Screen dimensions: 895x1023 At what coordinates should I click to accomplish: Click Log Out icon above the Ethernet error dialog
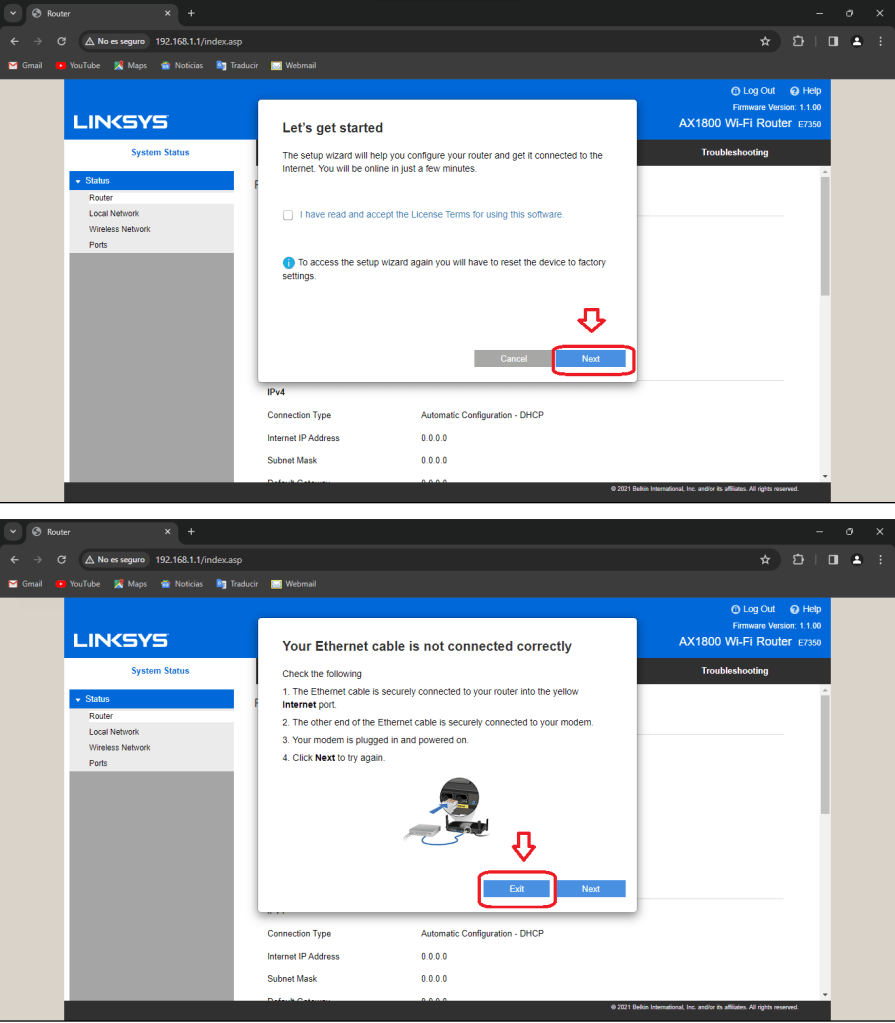736,609
